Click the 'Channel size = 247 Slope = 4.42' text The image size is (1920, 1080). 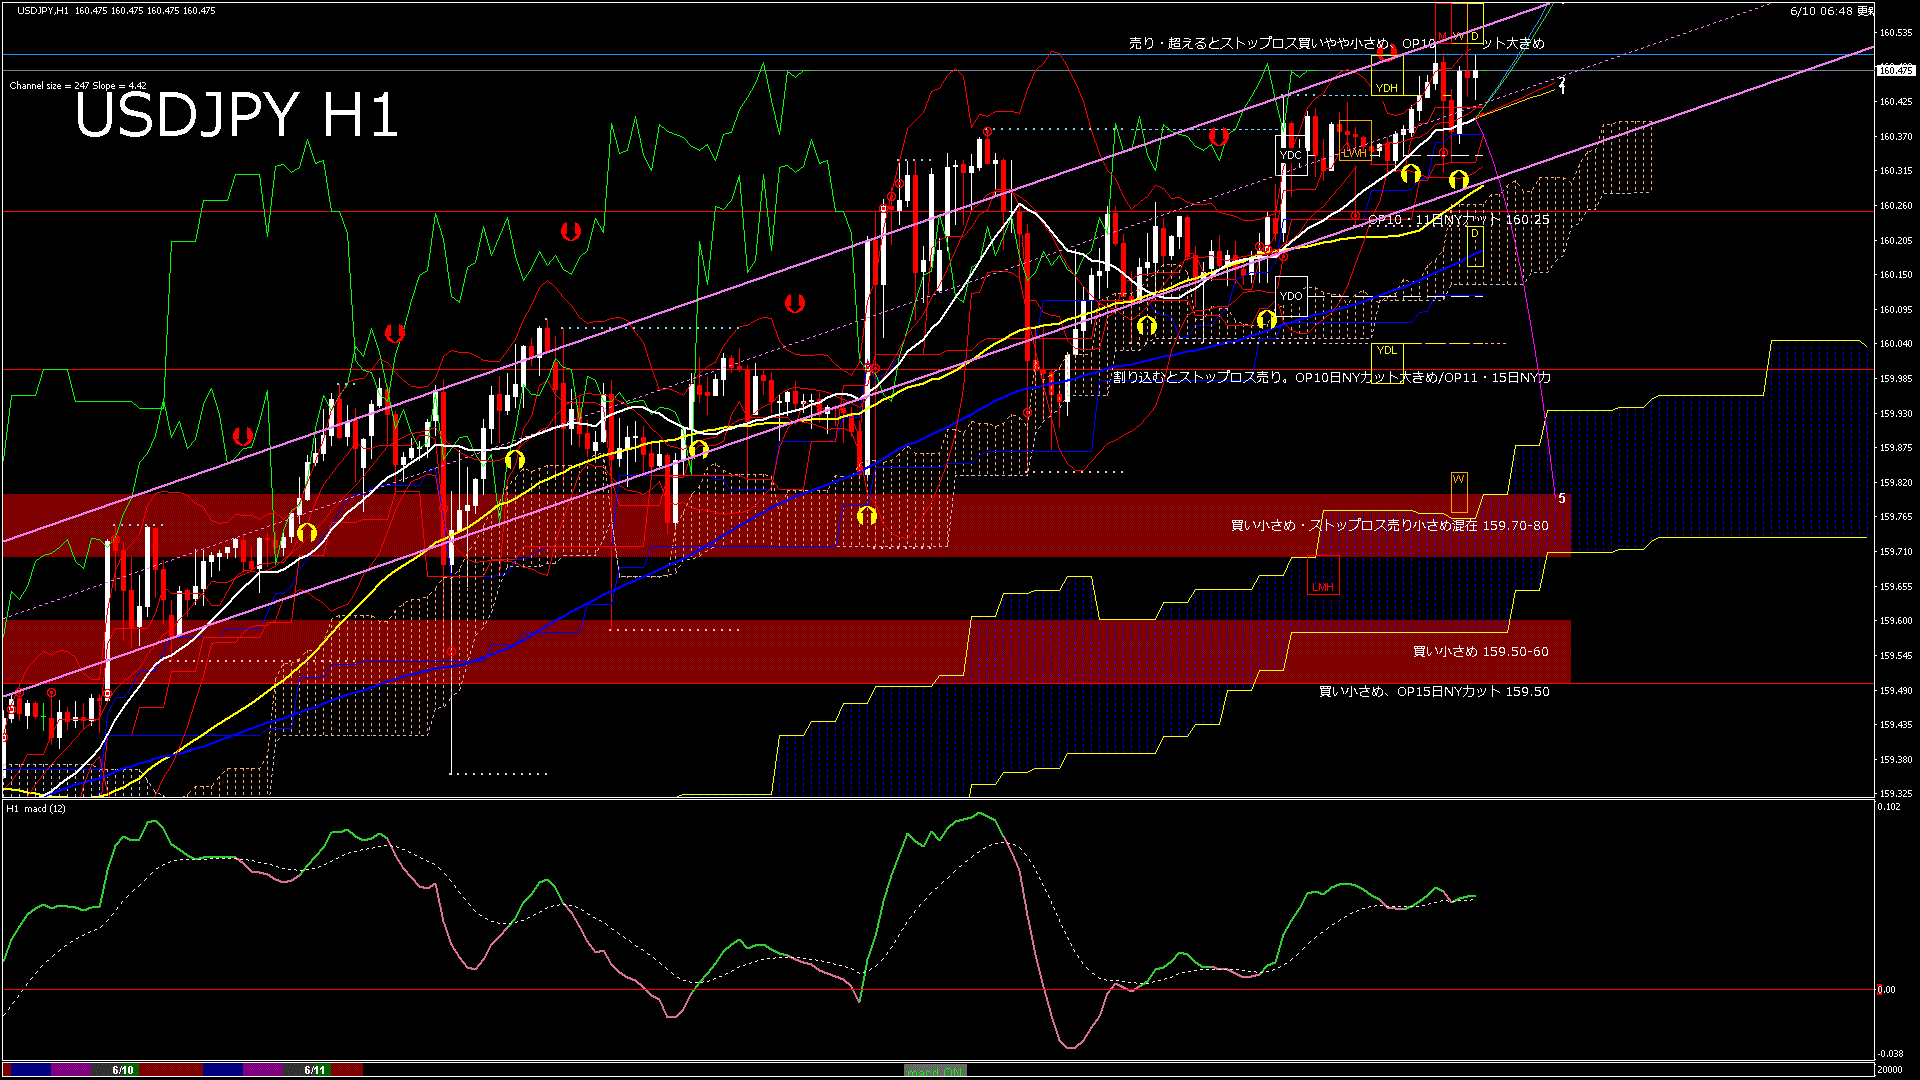click(78, 86)
